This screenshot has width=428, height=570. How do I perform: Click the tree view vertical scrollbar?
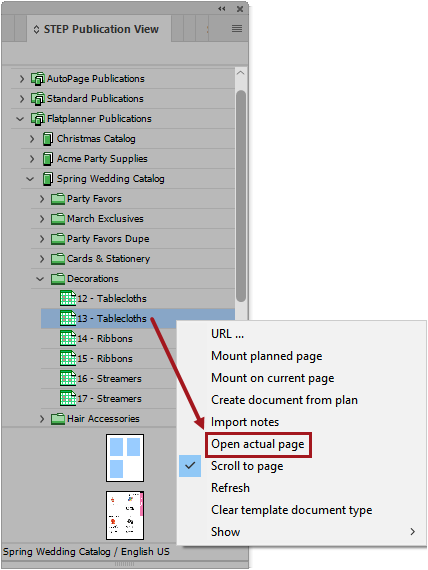(x=241, y=196)
